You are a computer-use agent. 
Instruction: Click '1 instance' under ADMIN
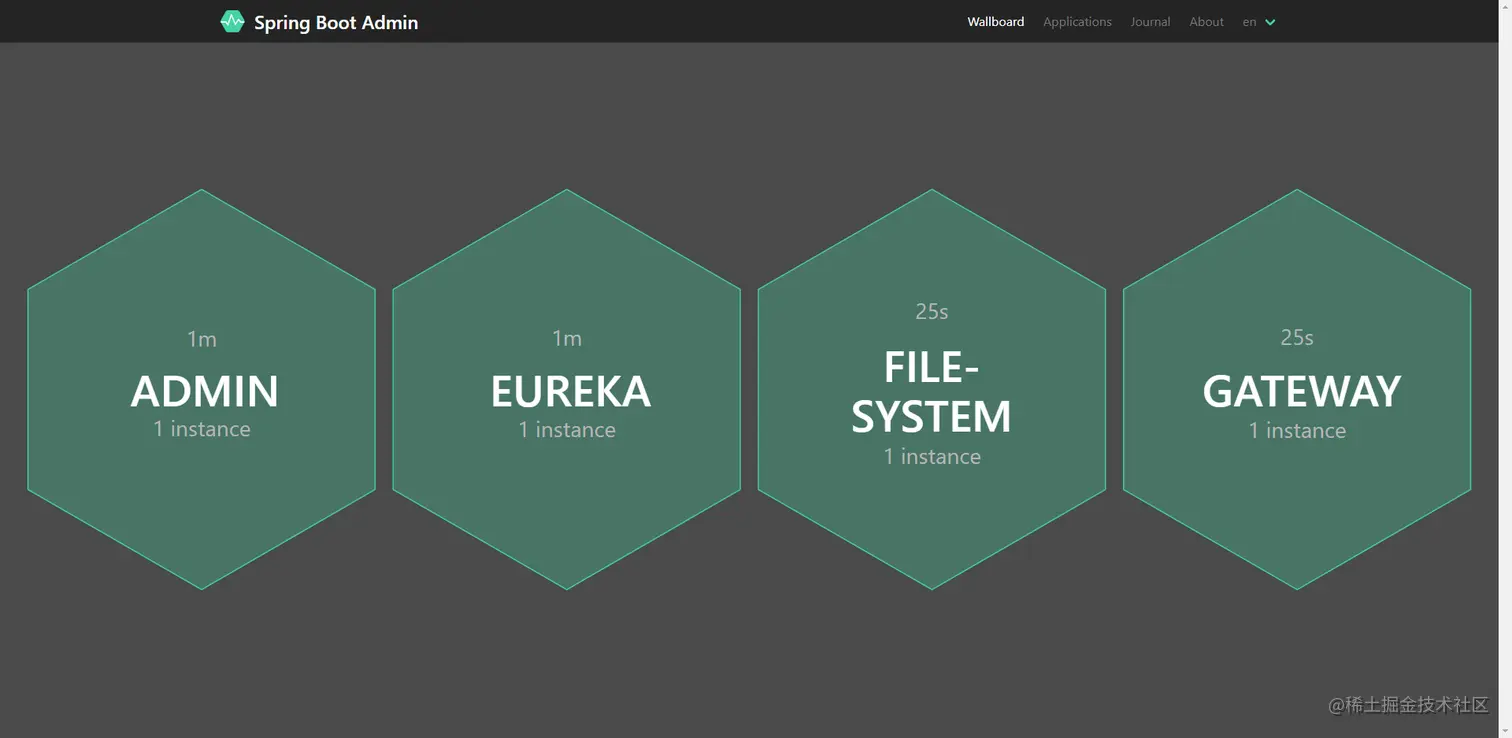(x=202, y=429)
